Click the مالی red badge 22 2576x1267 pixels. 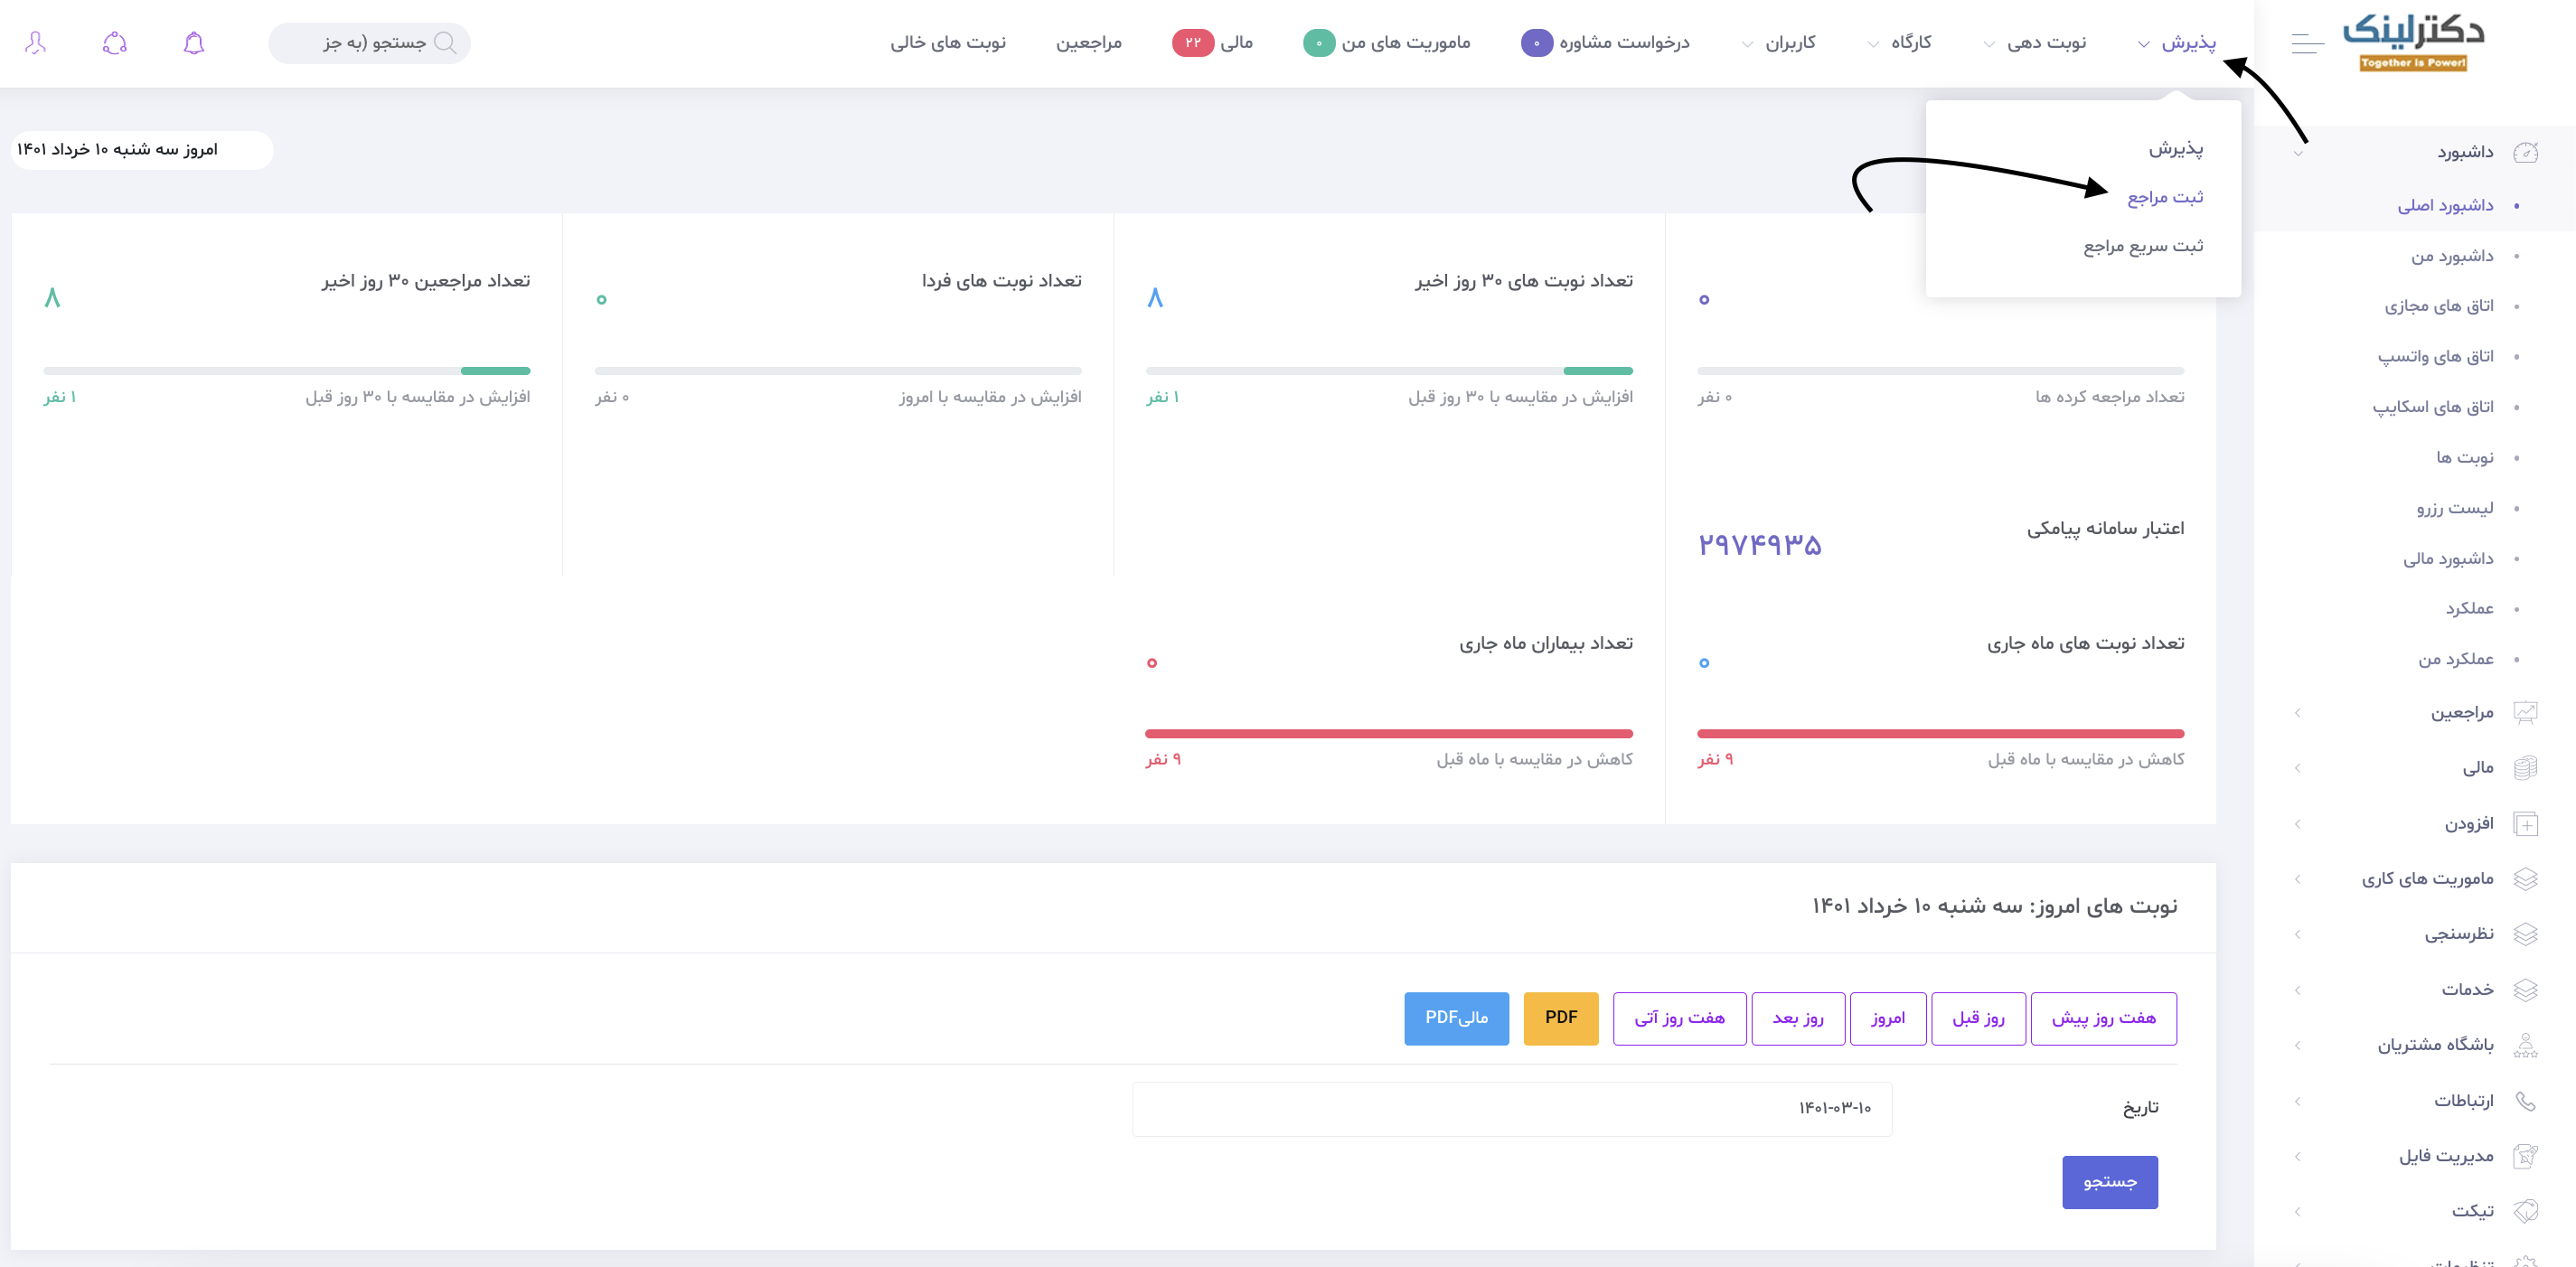[x=1193, y=43]
